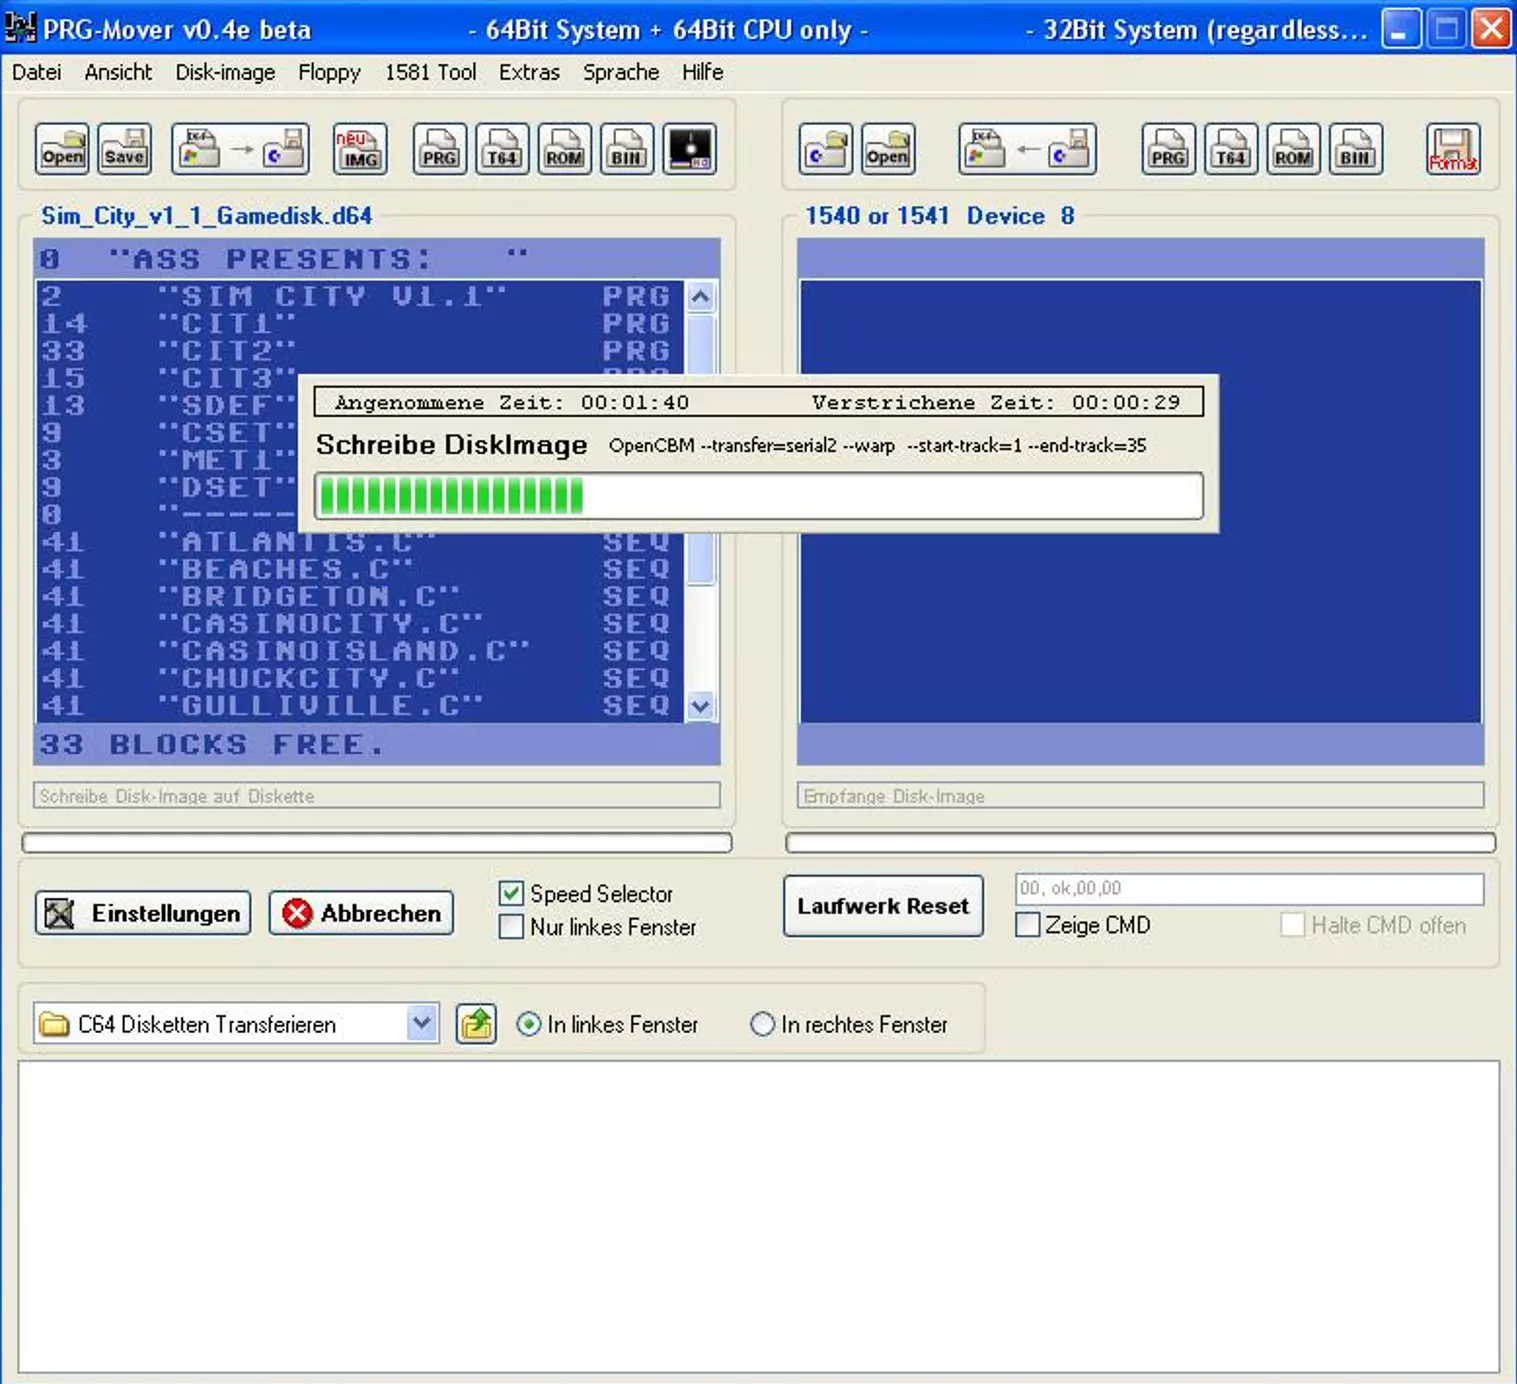Click the ASS PRESENTS disk header line
Image resolution: width=1517 pixels, height=1384 pixels.
[377, 259]
